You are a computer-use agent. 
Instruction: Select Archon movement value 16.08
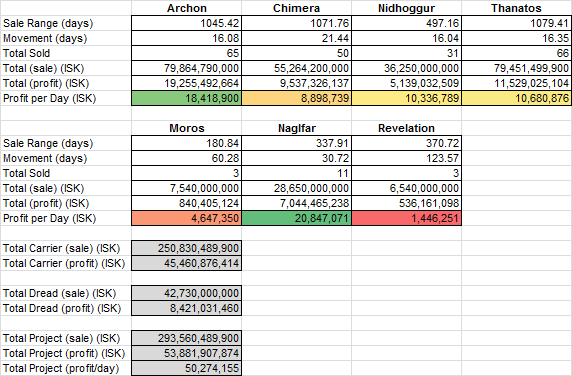[x=186, y=38]
